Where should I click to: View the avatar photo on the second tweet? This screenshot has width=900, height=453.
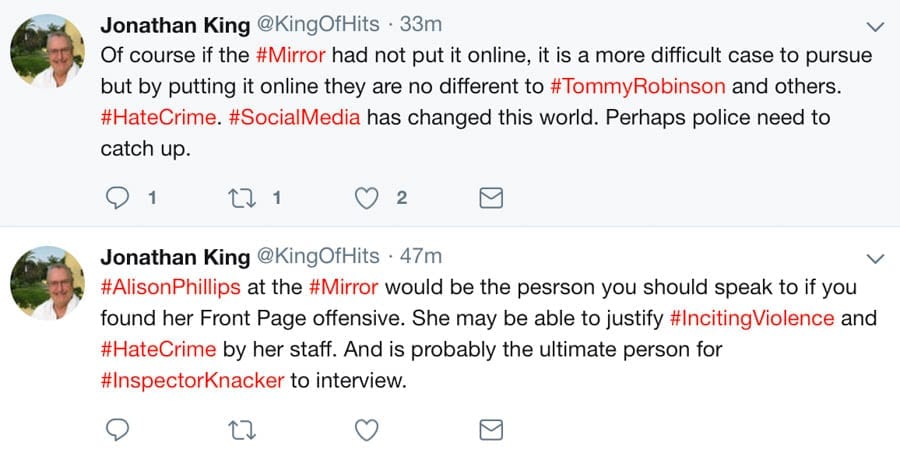coord(47,285)
